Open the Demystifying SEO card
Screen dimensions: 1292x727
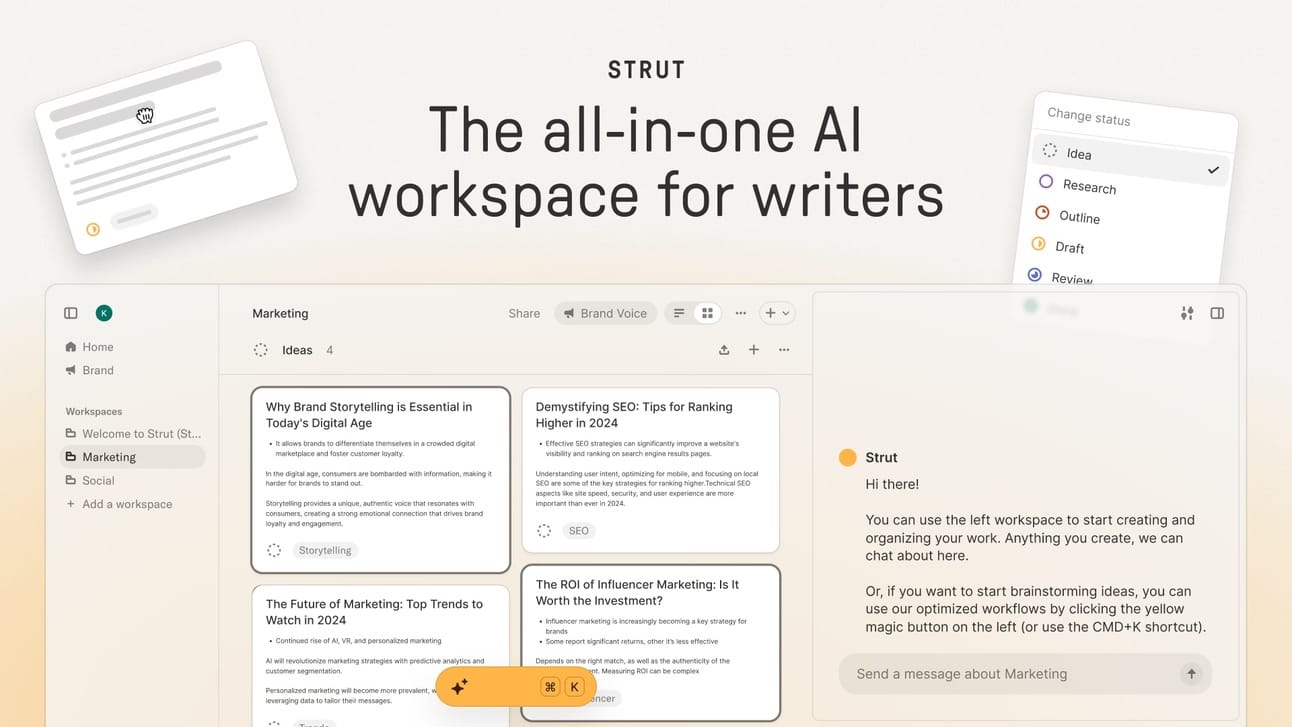click(650, 470)
